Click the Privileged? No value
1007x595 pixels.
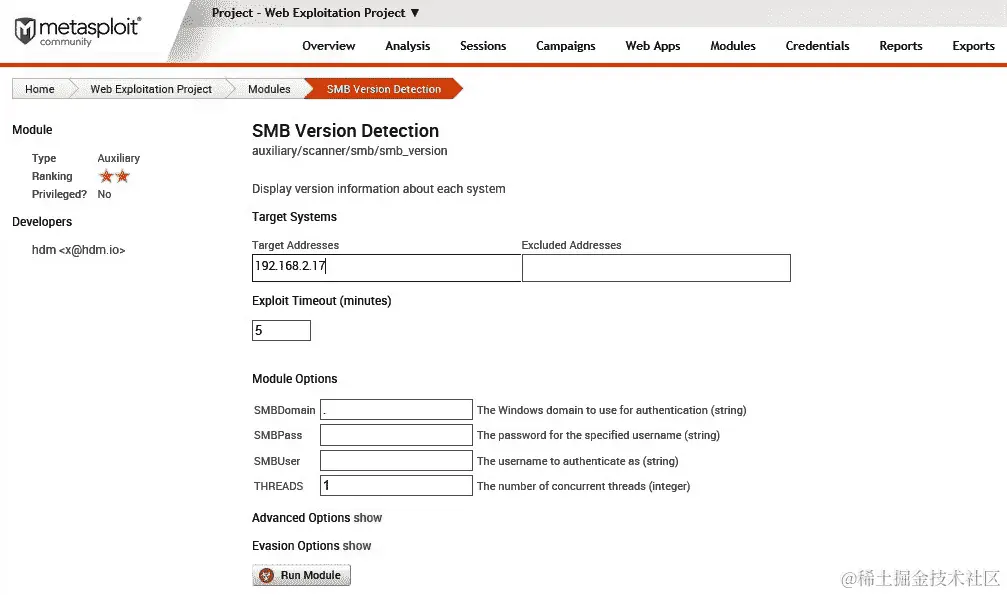tap(104, 194)
